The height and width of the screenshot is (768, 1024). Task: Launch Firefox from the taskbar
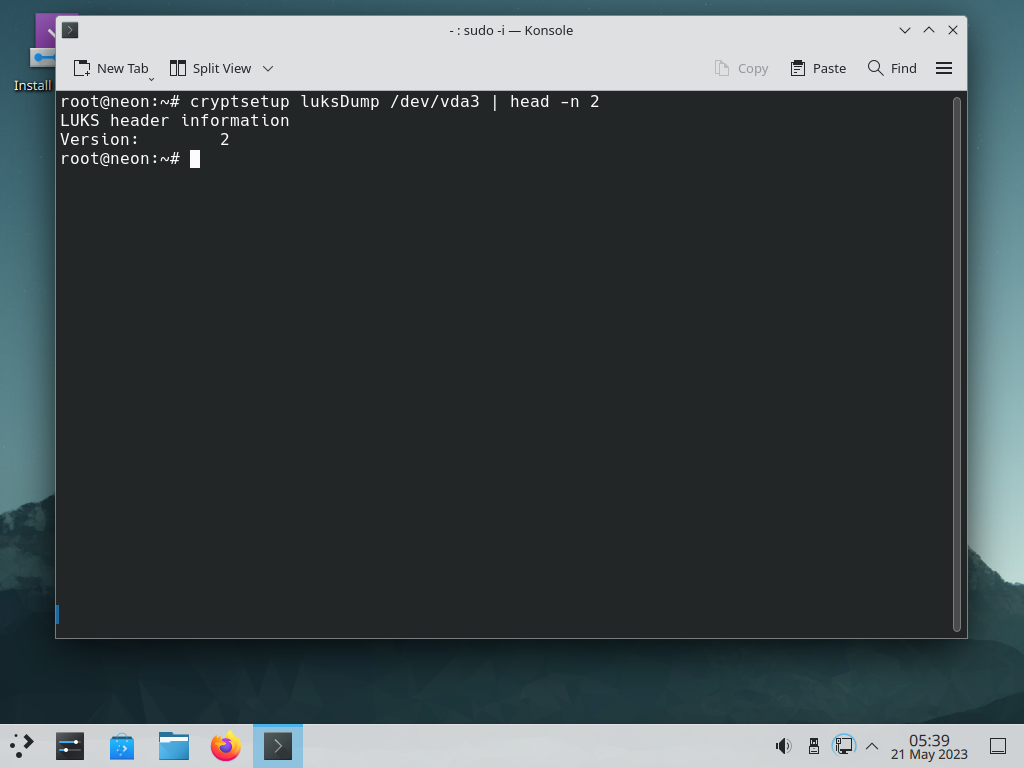pos(226,746)
